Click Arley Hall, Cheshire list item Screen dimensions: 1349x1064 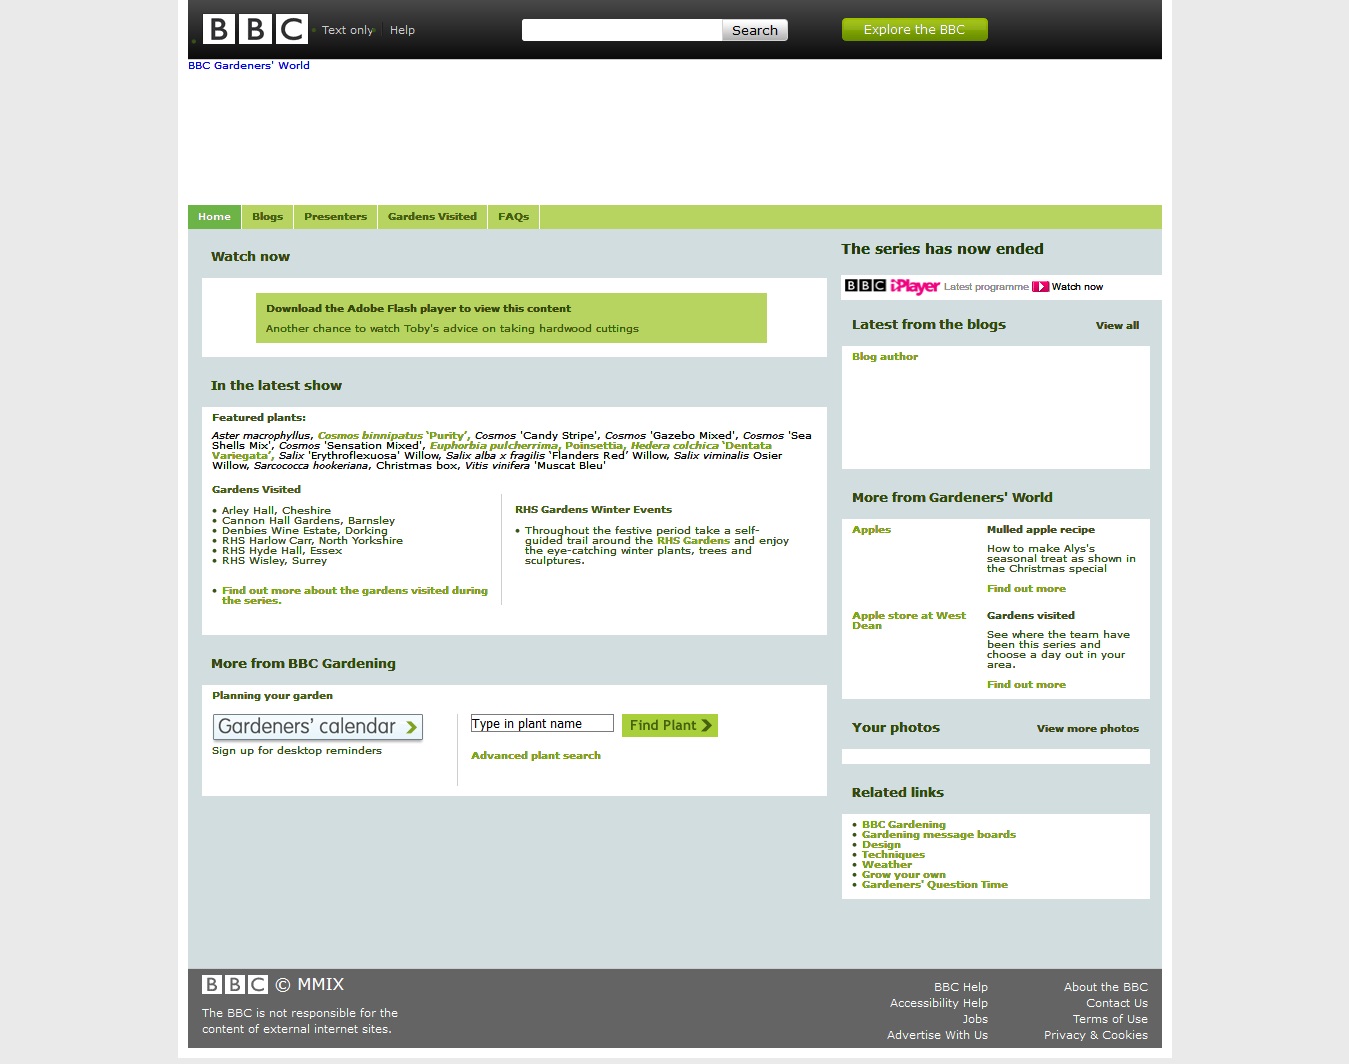276,511
